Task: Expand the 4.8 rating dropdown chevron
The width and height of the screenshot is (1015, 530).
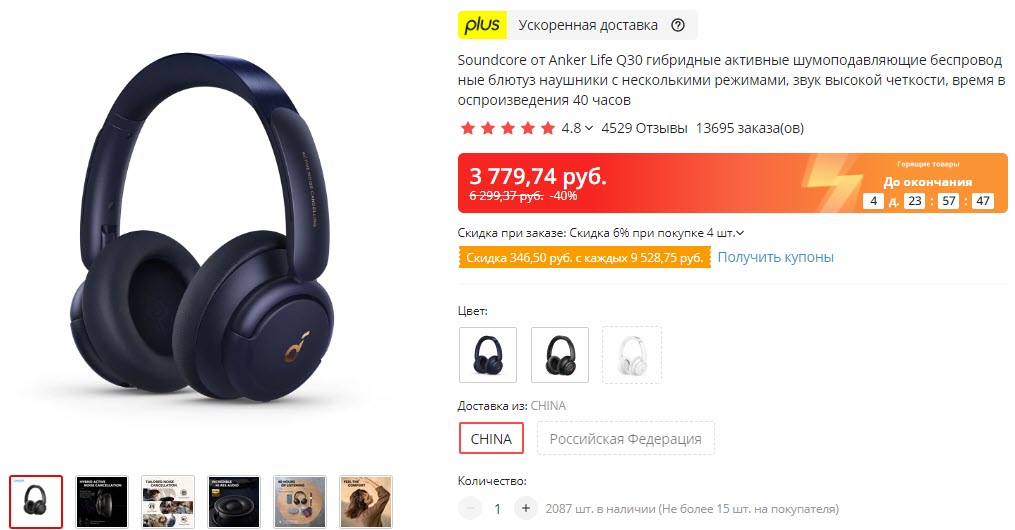Action: [x=588, y=128]
